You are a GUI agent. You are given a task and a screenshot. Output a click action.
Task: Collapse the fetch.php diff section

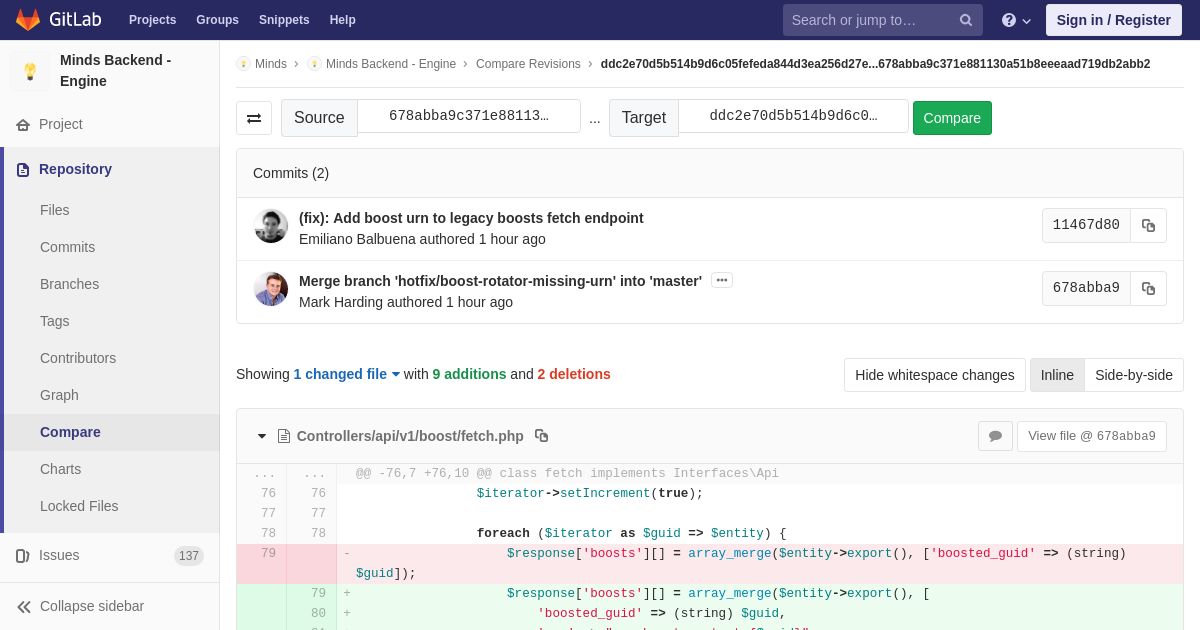(262, 436)
